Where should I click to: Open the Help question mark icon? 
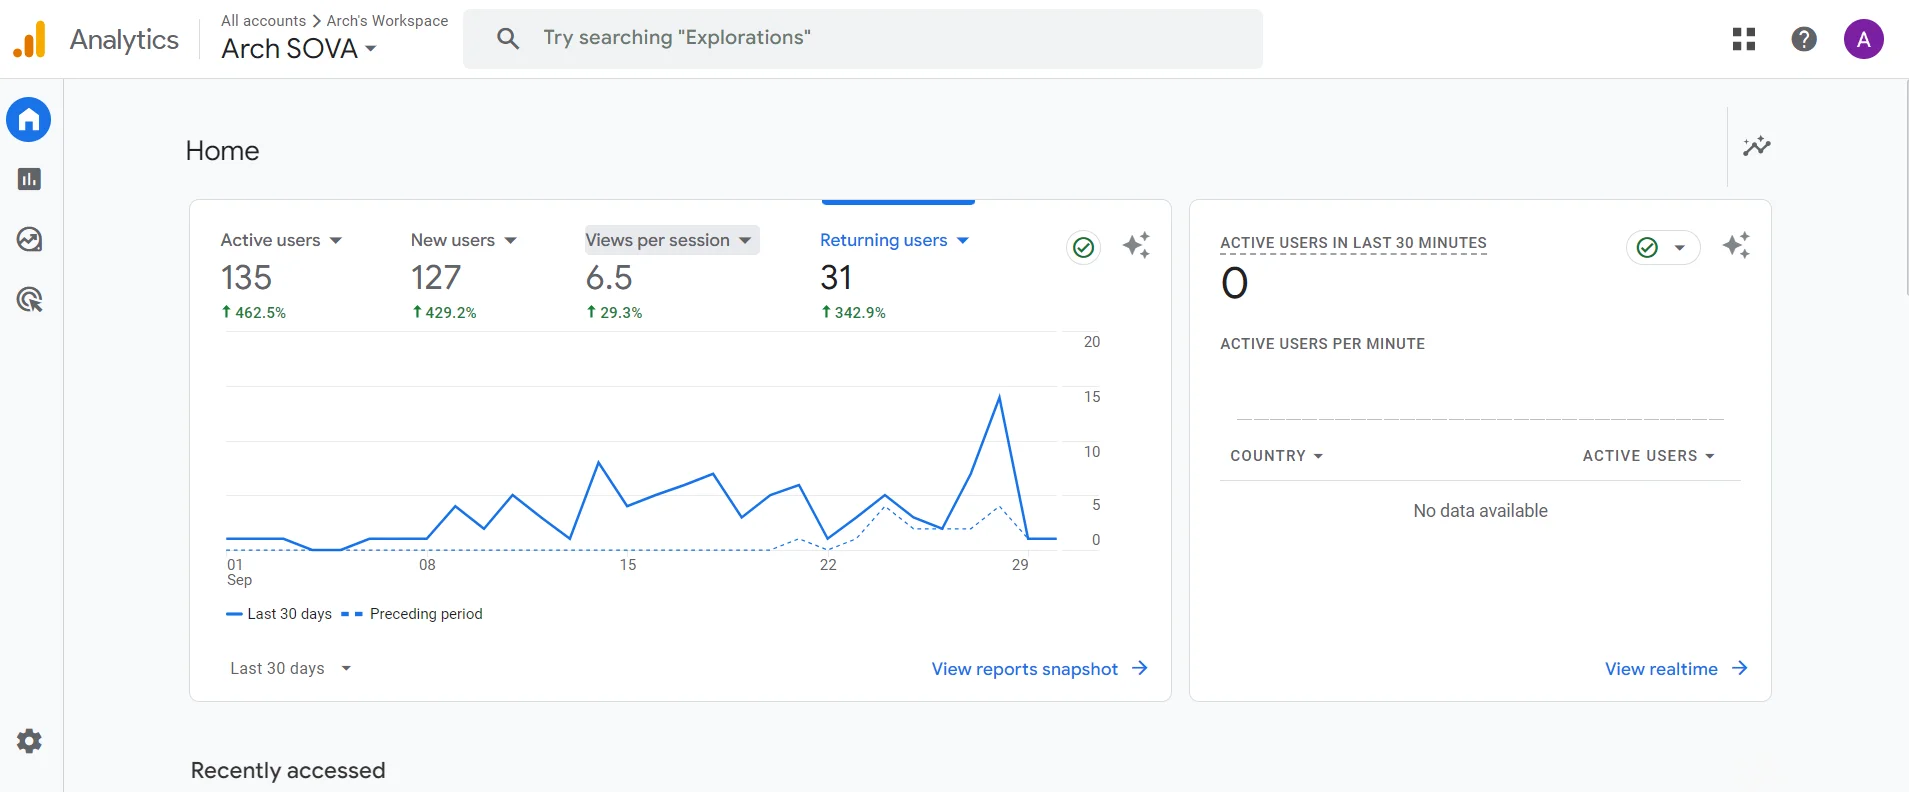1804,39
